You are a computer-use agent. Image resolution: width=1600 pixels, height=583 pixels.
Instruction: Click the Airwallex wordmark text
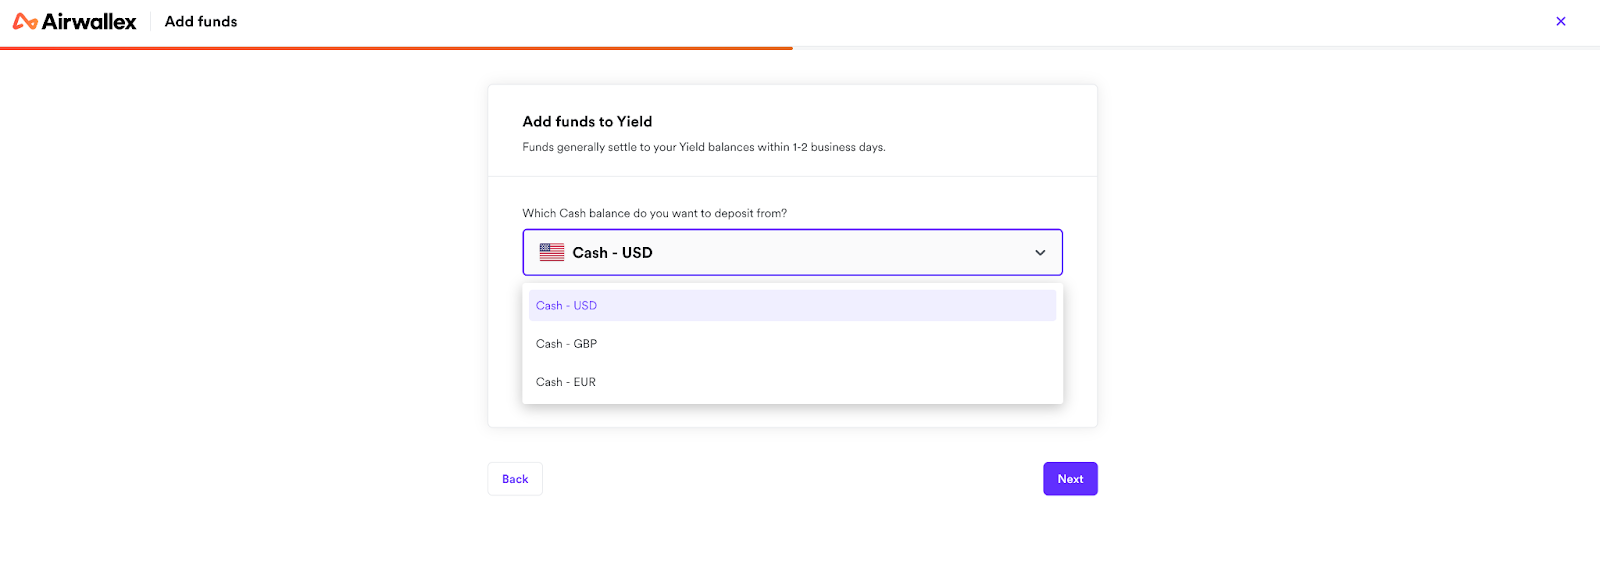[89, 22]
